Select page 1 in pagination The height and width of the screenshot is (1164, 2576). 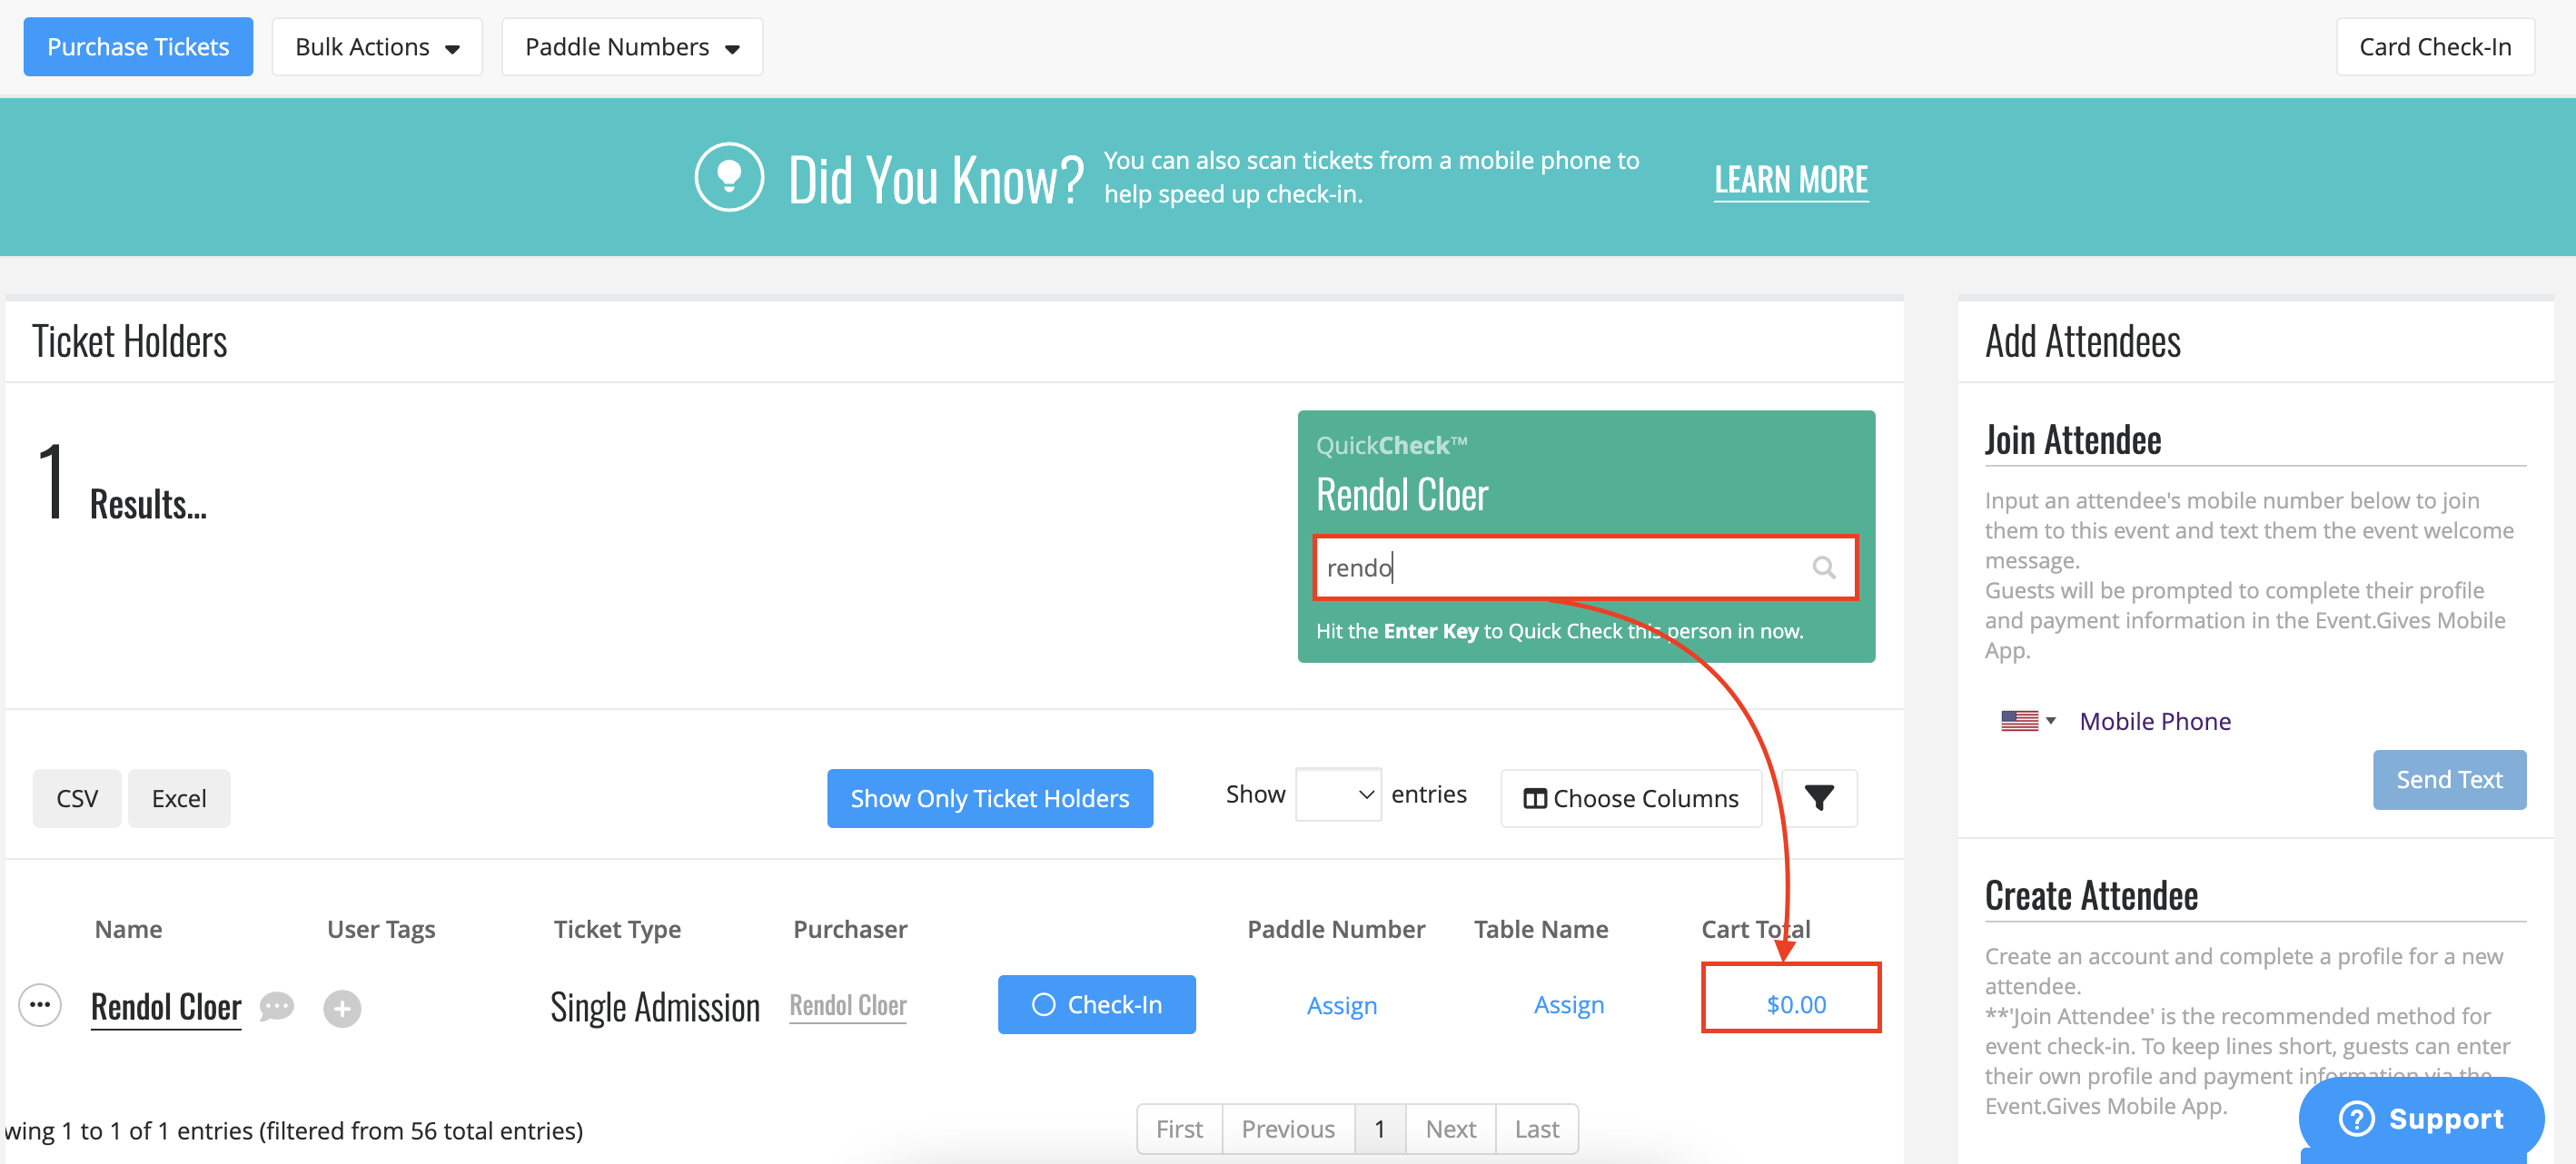pyautogui.click(x=1380, y=1129)
